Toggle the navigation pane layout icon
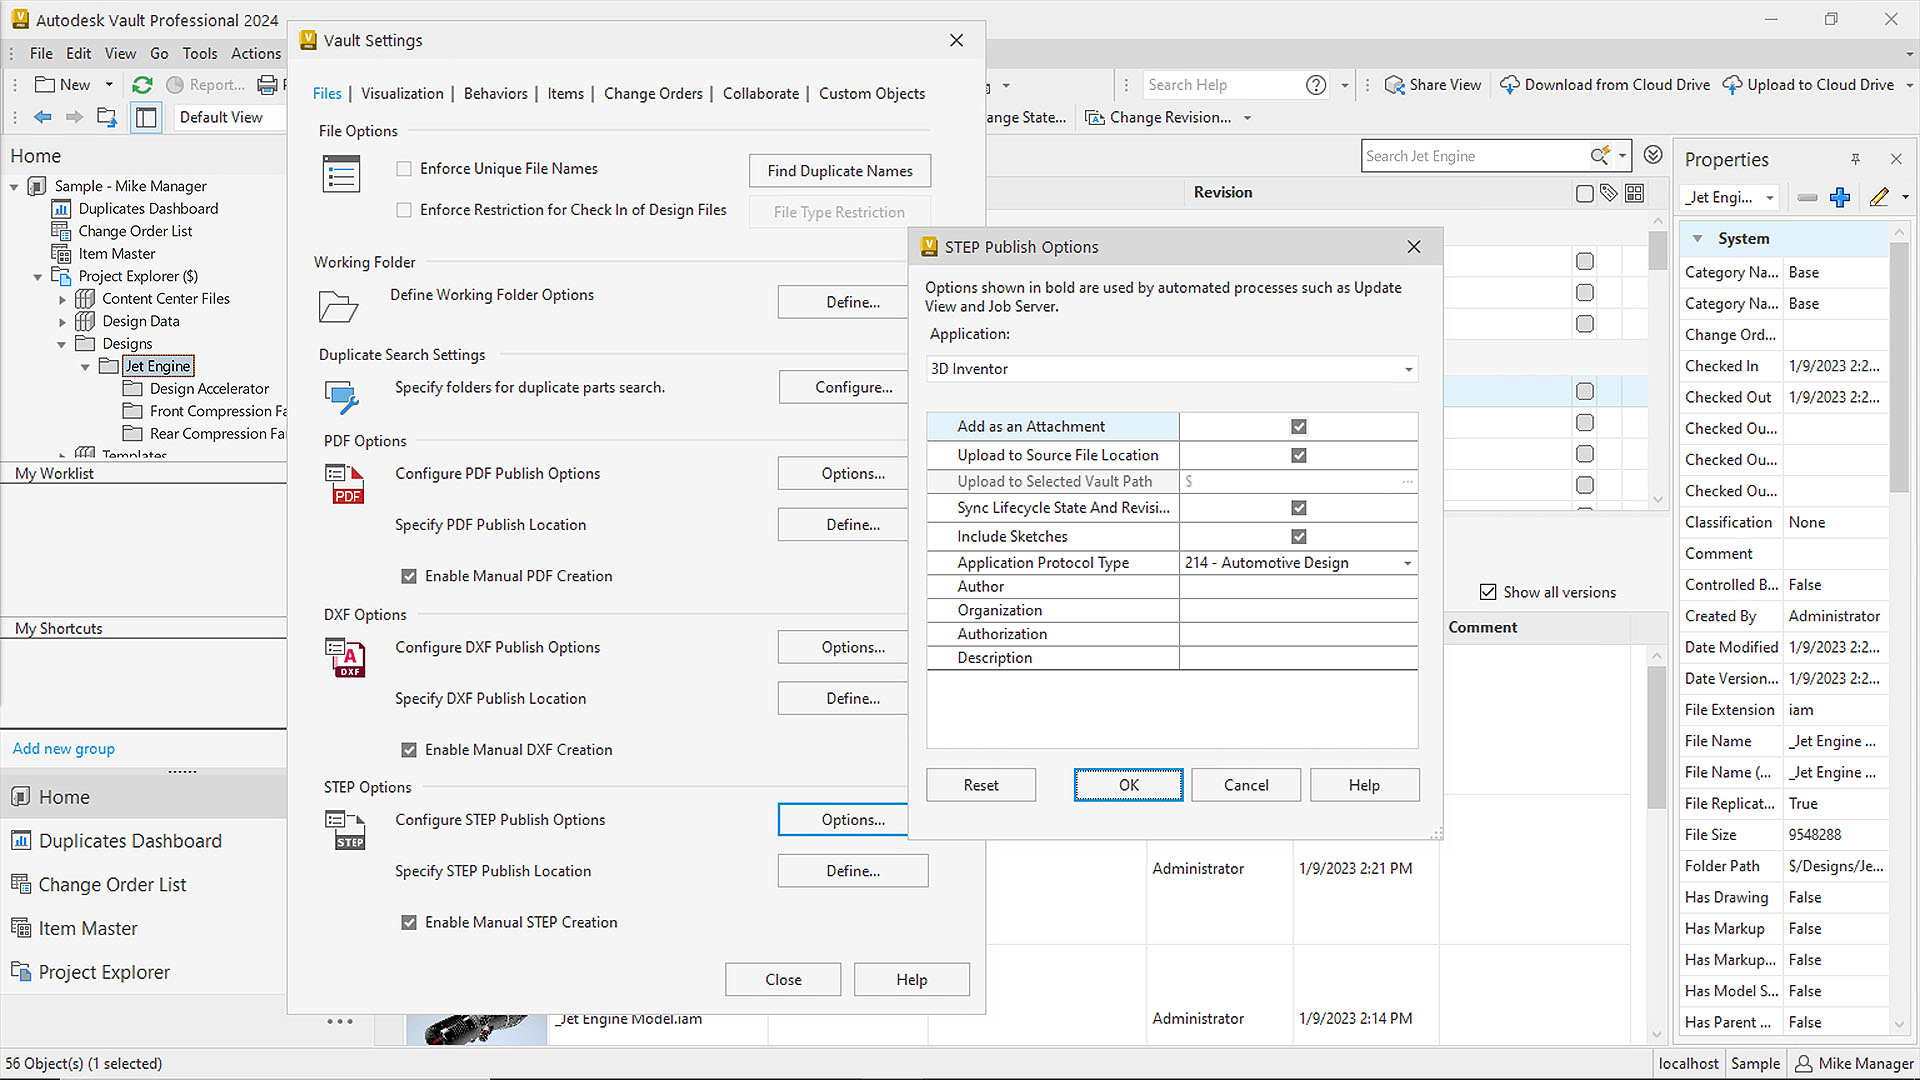The image size is (1920, 1080). 146,117
